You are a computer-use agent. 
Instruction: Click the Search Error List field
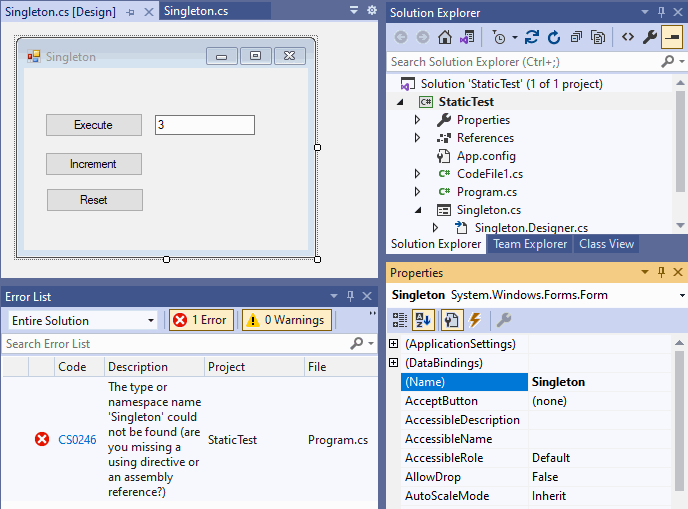point(176,344)
